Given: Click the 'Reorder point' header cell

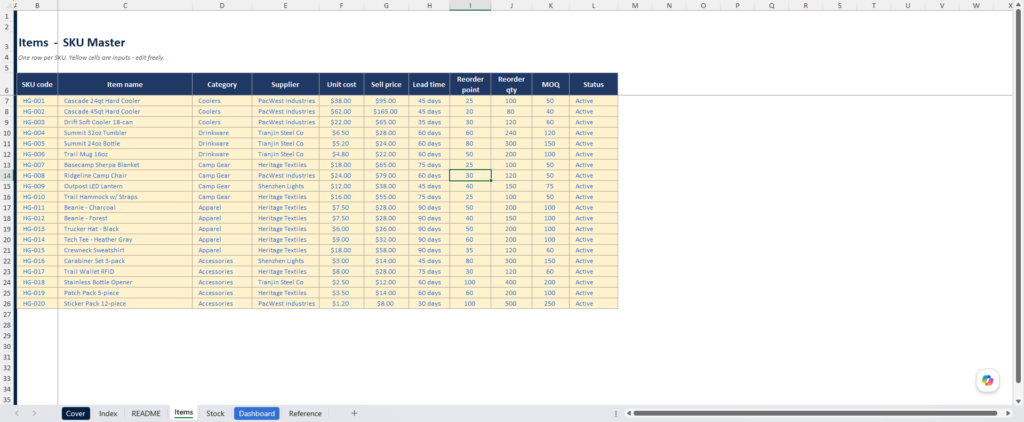Looking at the screenshot, I should pyautogui.click(x=470, y=84).
